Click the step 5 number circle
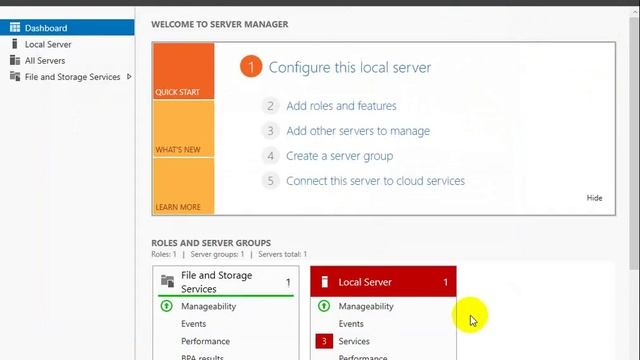The image size is (640, 360). (x=270, y=180)
